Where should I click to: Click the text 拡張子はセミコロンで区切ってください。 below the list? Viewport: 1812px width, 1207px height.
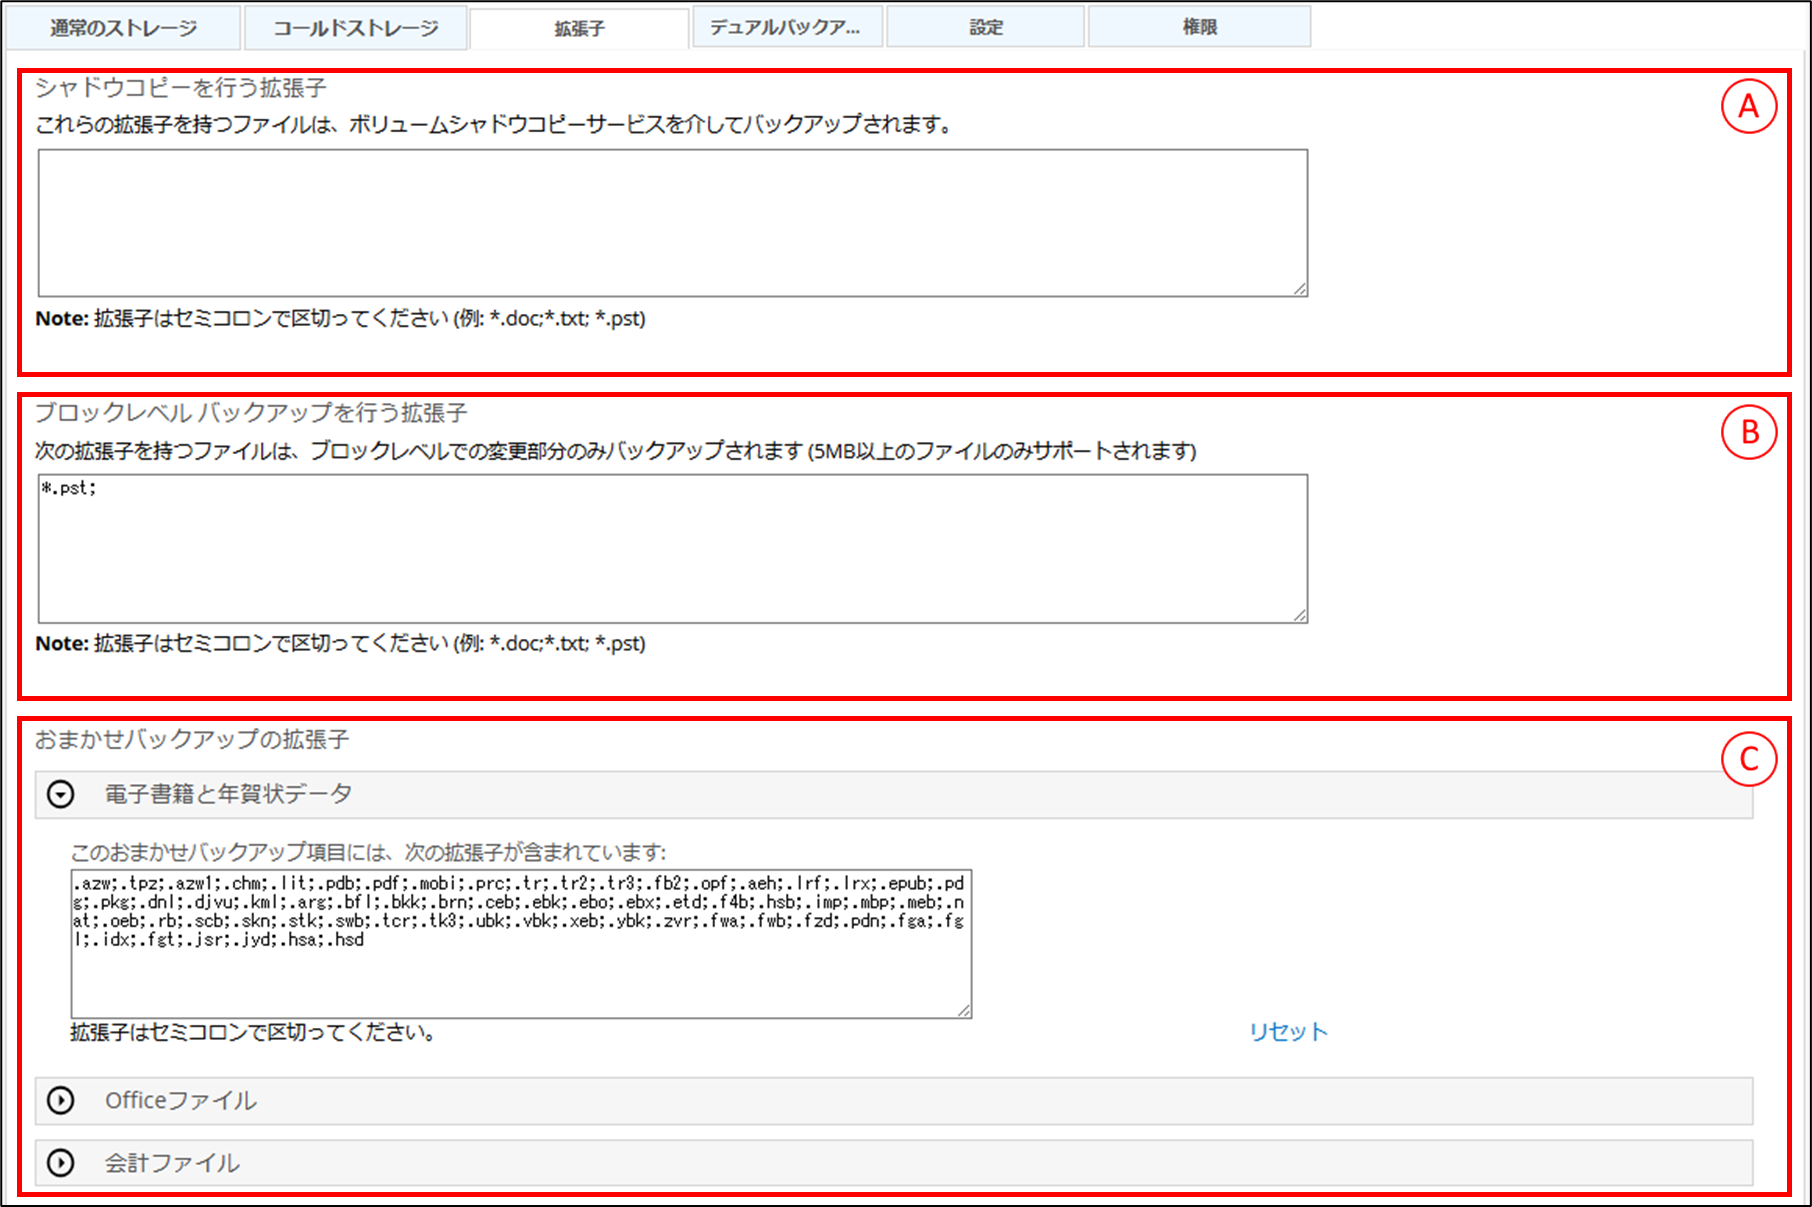pyautogui.click(x=255, y=1032)
